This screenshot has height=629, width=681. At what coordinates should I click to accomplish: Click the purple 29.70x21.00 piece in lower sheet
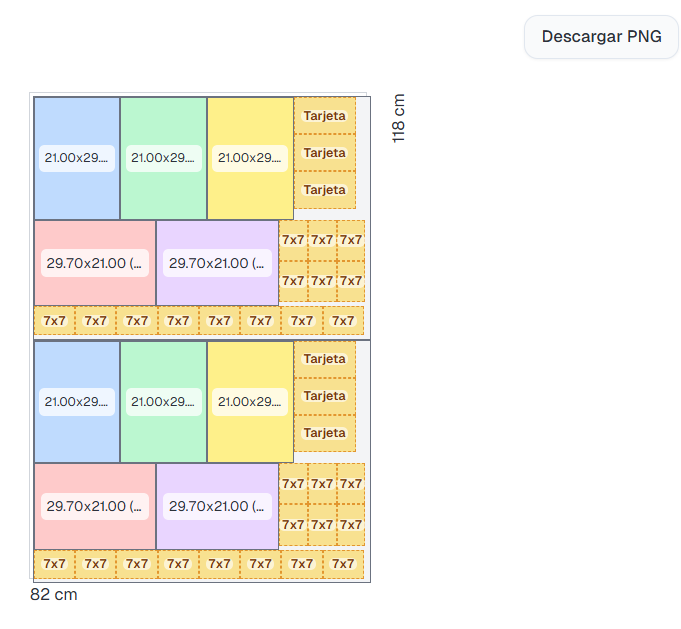pyautogui.click(x=217, y=506)
